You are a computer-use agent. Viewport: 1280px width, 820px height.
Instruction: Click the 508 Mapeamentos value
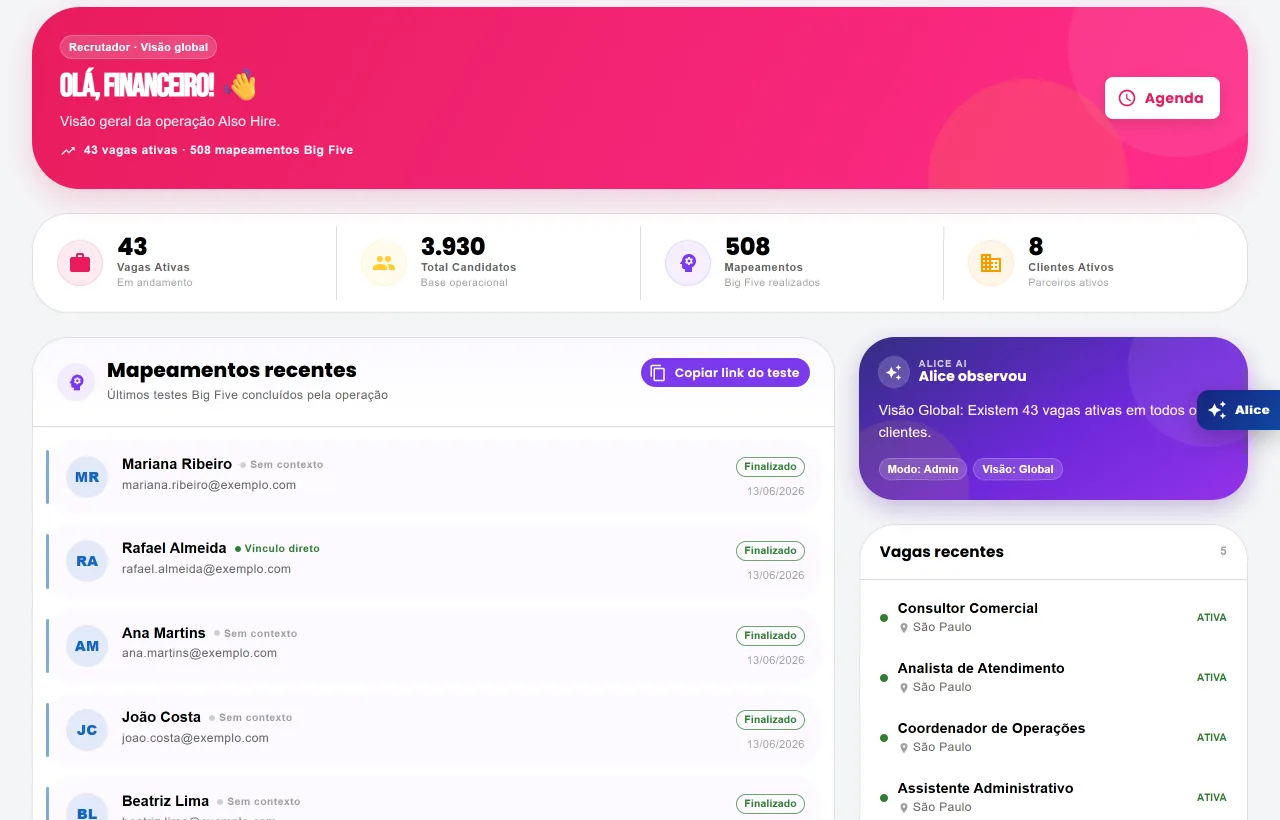(x=747, y=246)
